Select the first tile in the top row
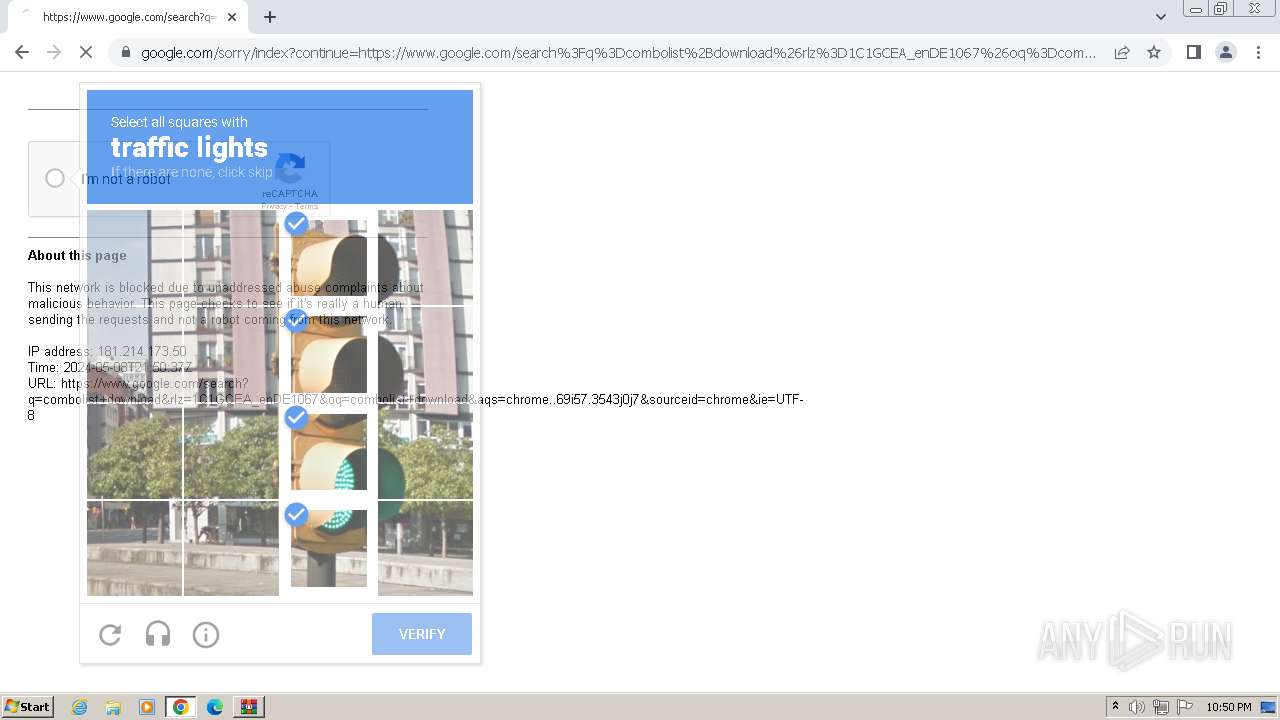This screenshot has height=720, width=1280. [x=134, y=257]
